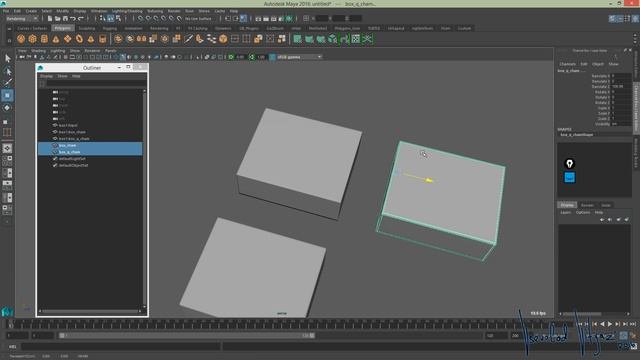The image size is (640, 360).
Task: Toggle the defaultLightSet checkbox icon in Outliner
Action: pyautogui.click(x=55, y=159)
